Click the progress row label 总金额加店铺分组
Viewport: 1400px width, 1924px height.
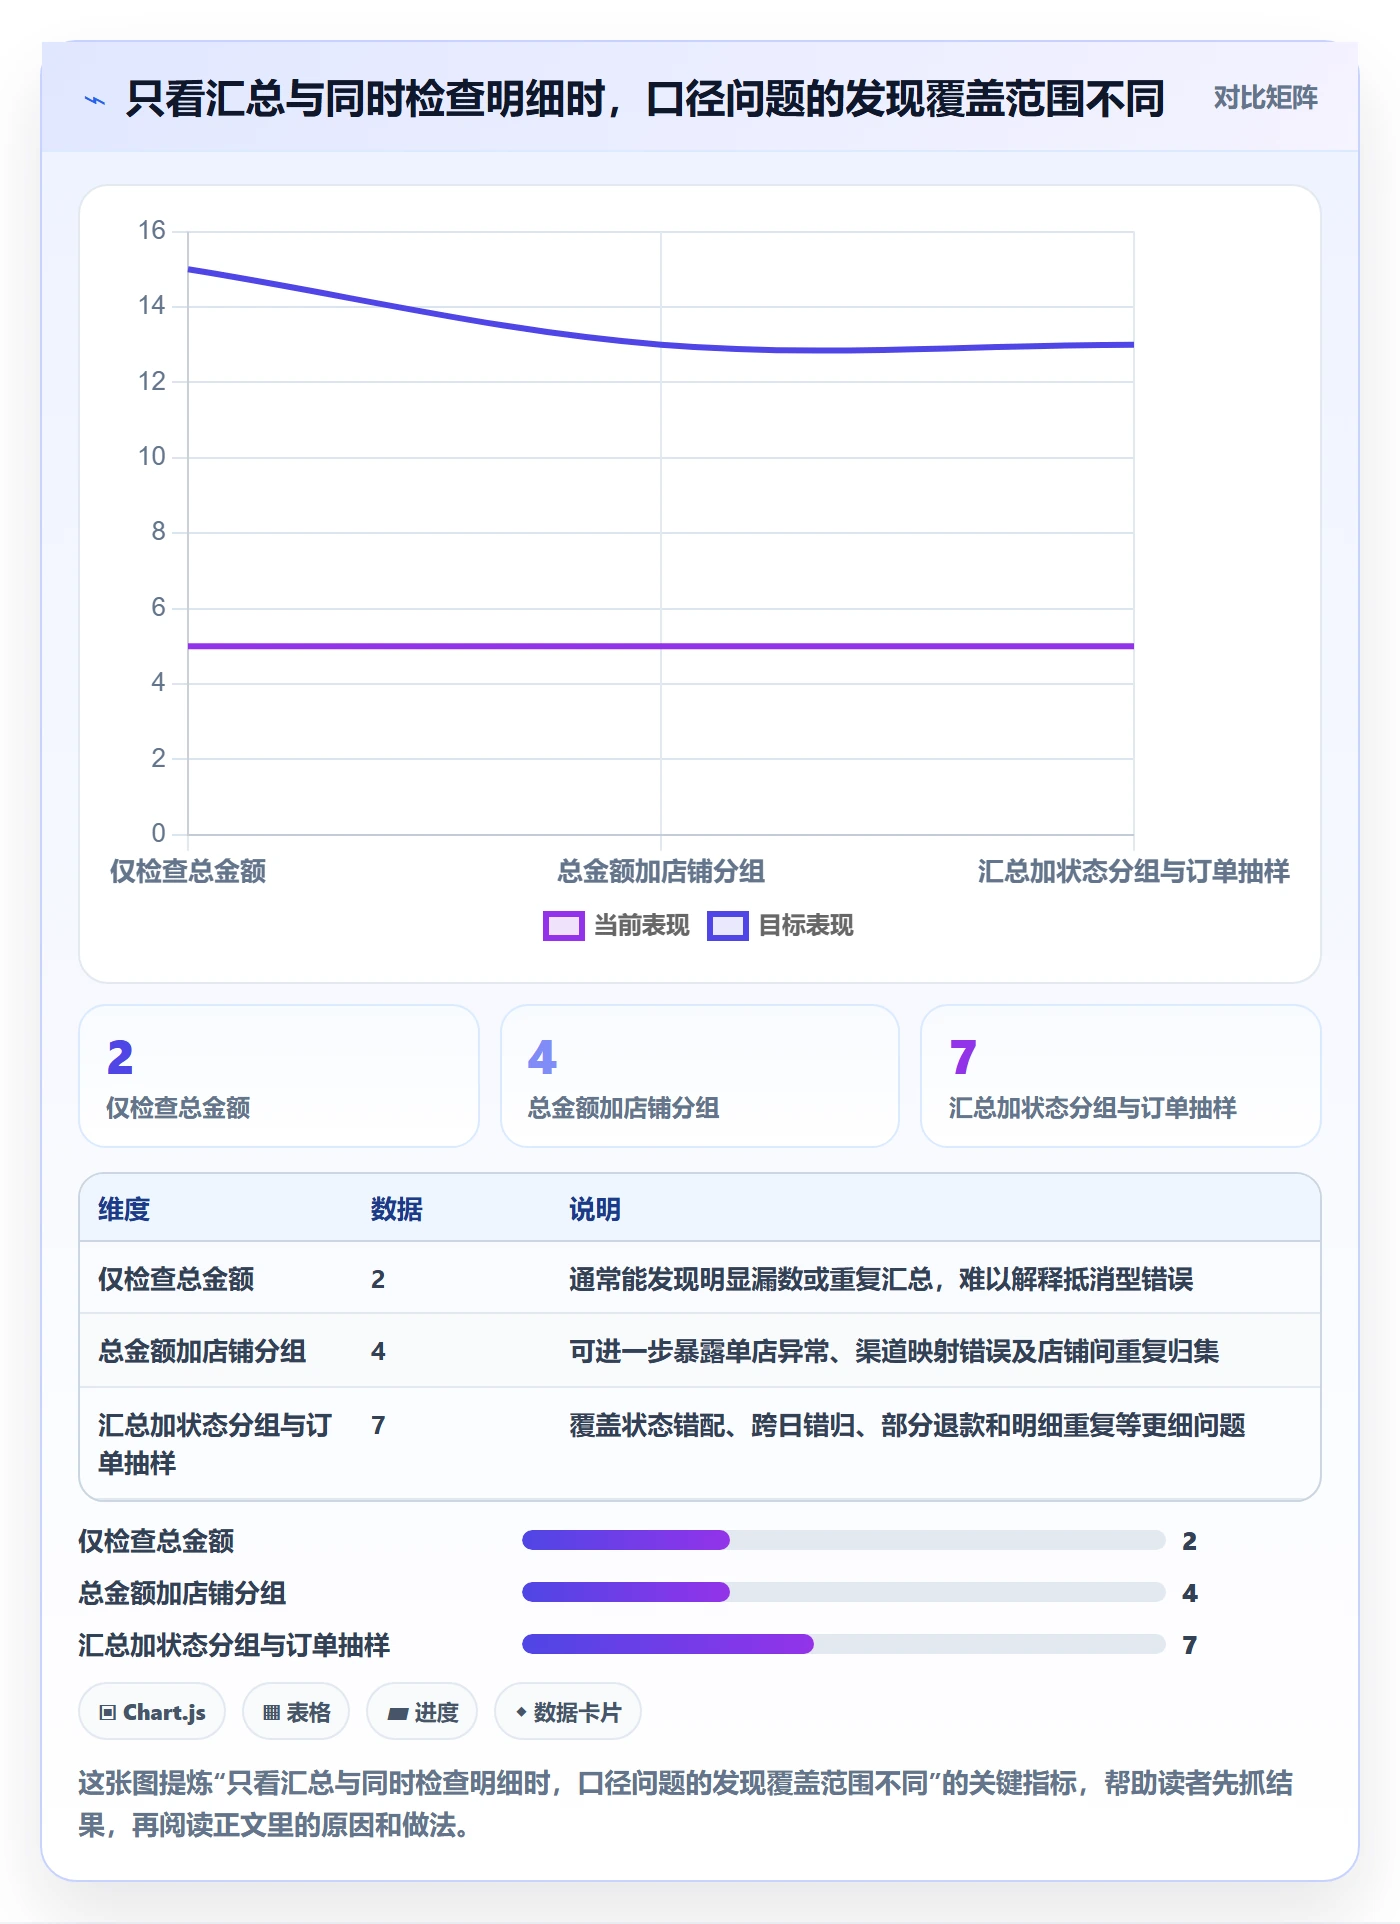[x=183, y=1593]
